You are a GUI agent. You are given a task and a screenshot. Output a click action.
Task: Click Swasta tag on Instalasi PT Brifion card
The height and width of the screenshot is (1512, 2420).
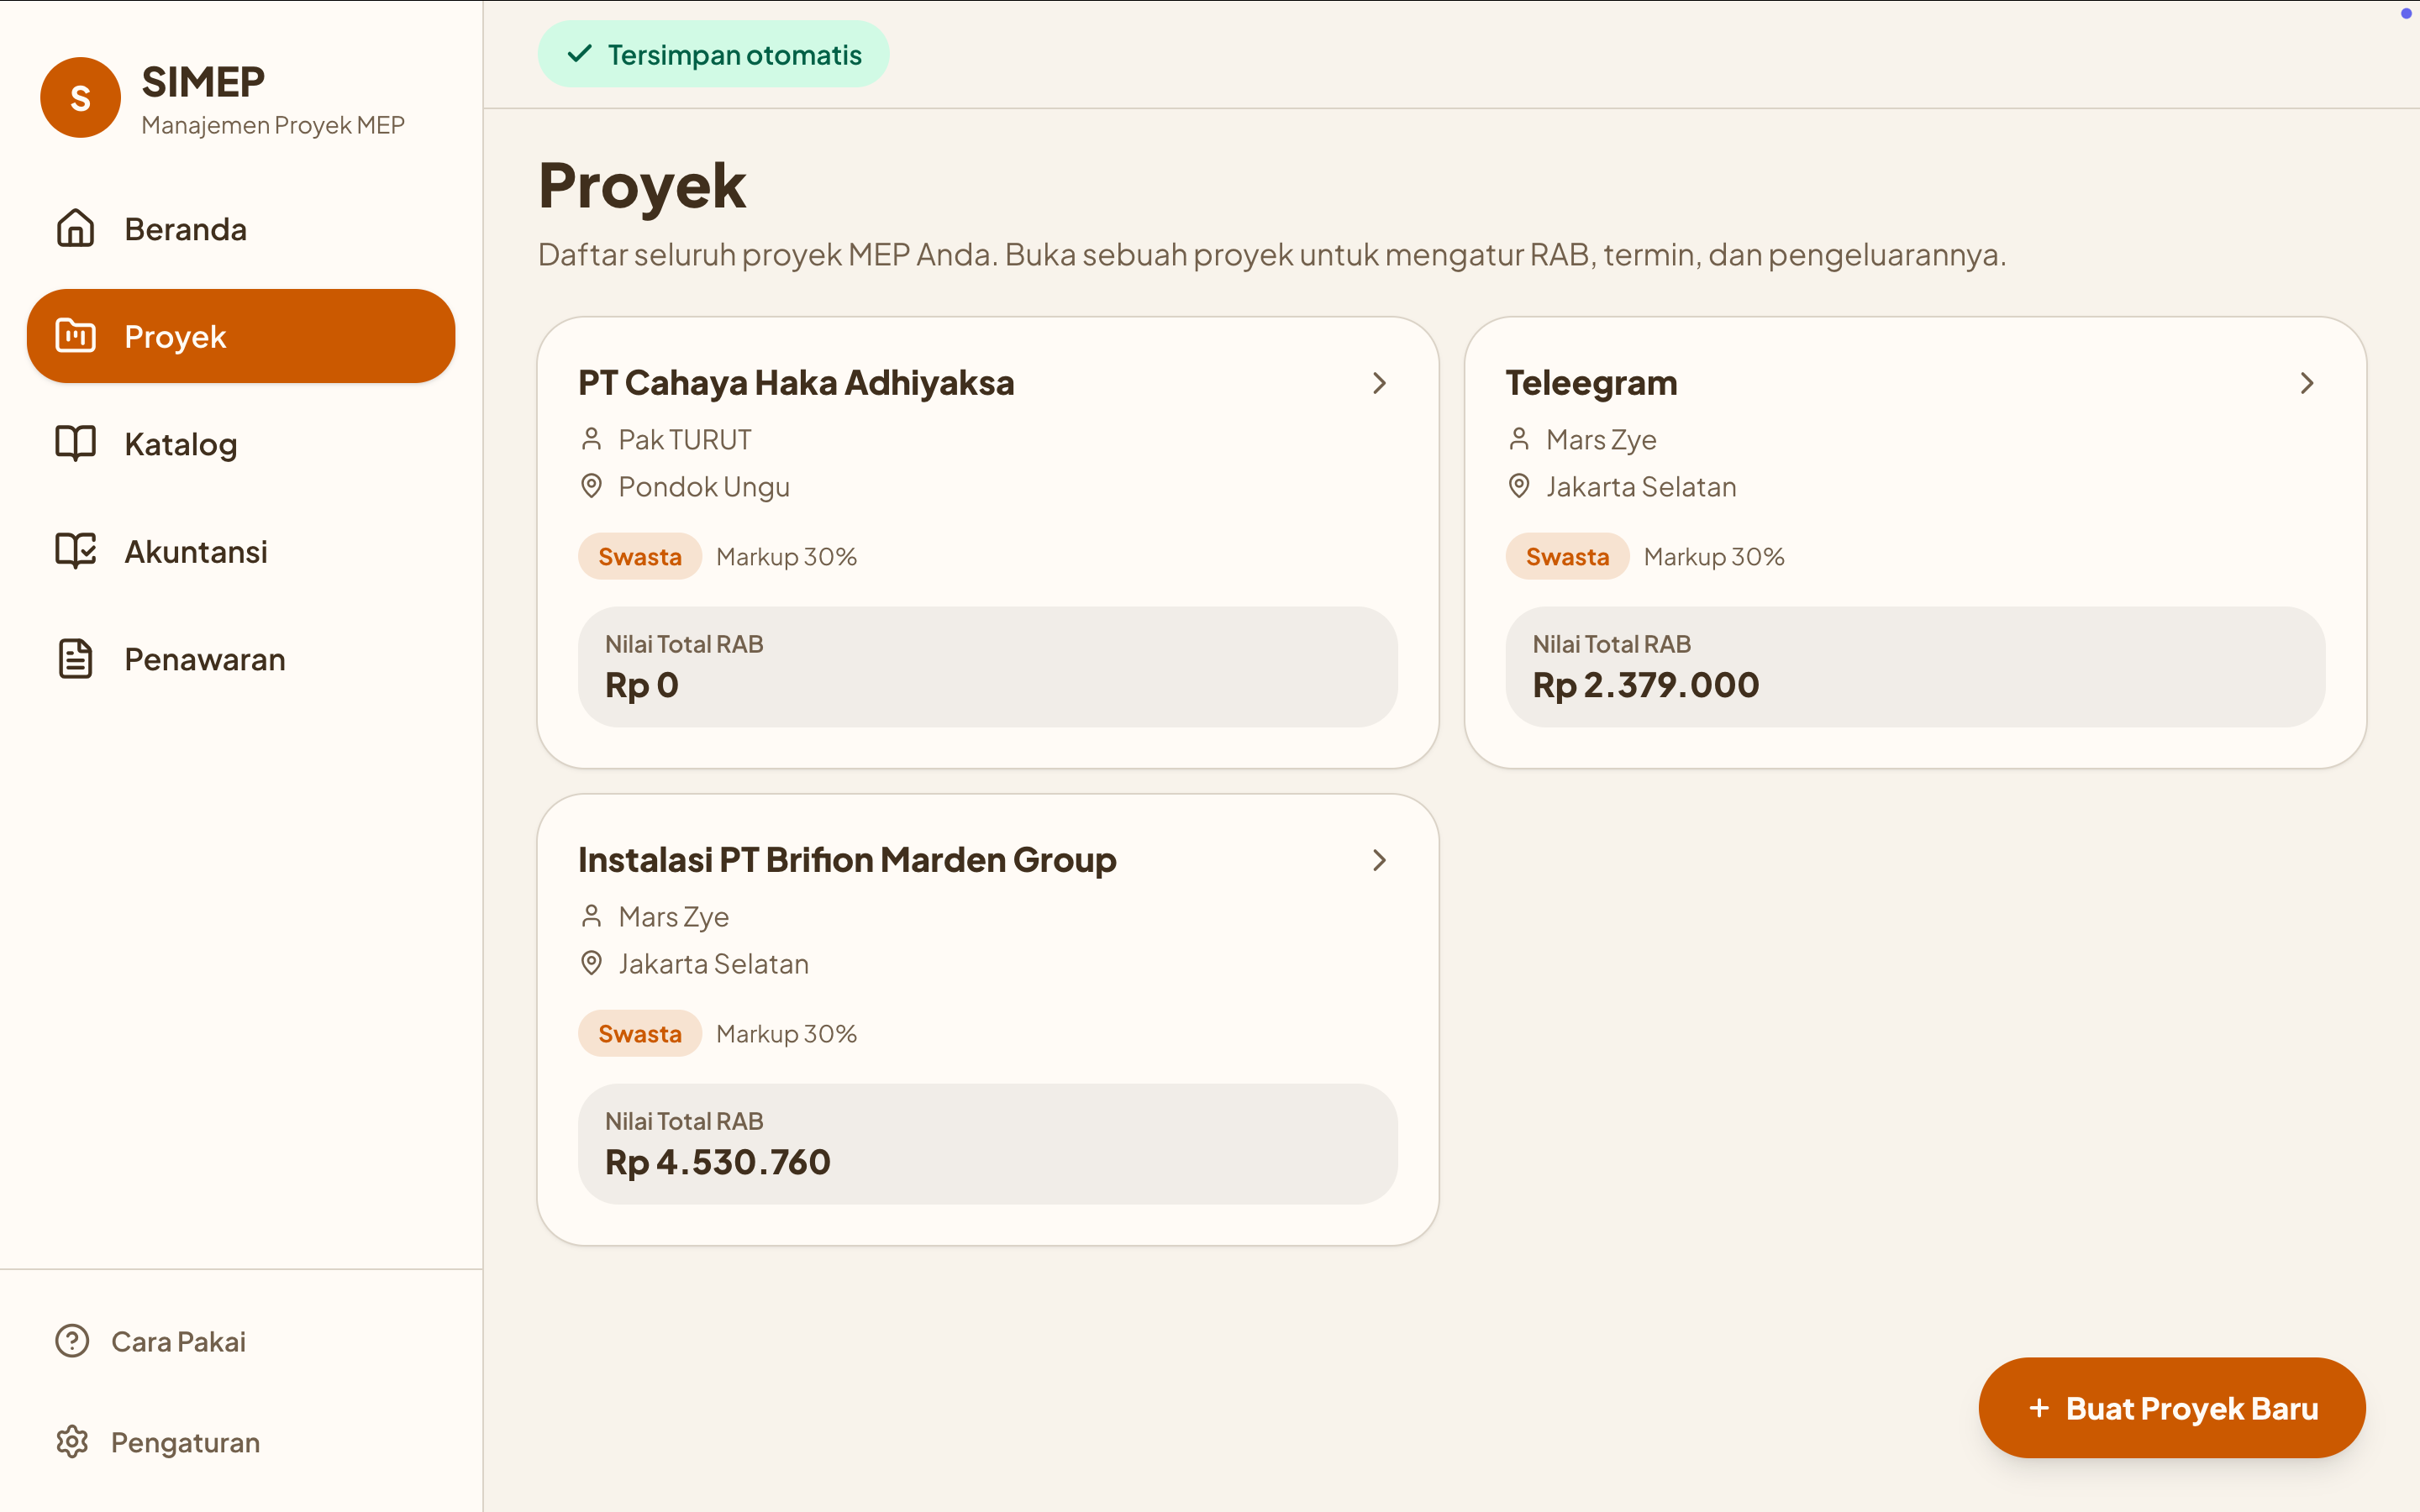640,1033
